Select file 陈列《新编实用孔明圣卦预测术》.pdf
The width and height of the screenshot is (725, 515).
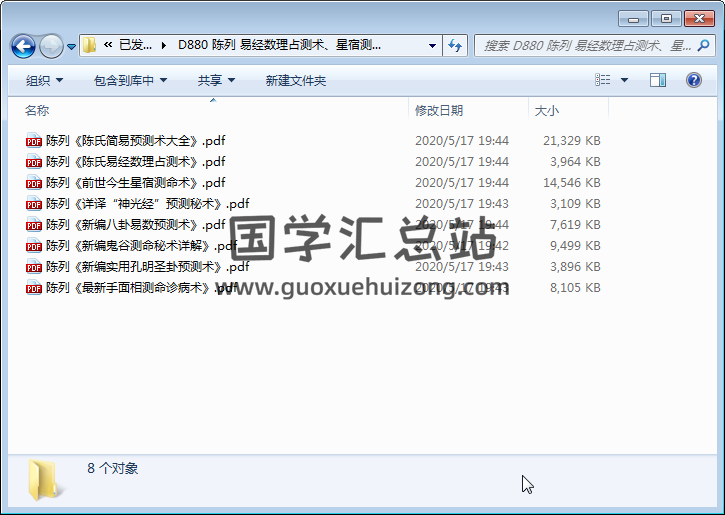[147, 266]
